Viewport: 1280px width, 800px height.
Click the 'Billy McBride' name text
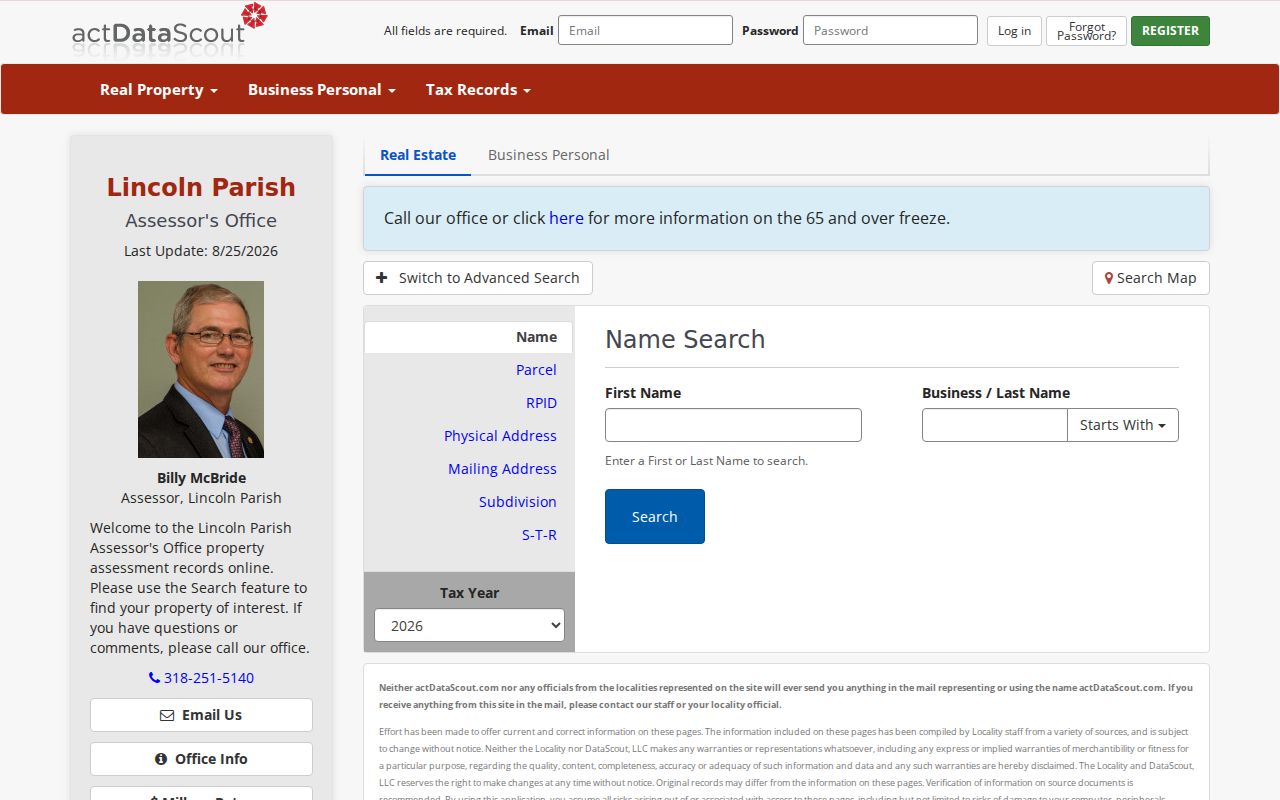[x=201, y=478]
